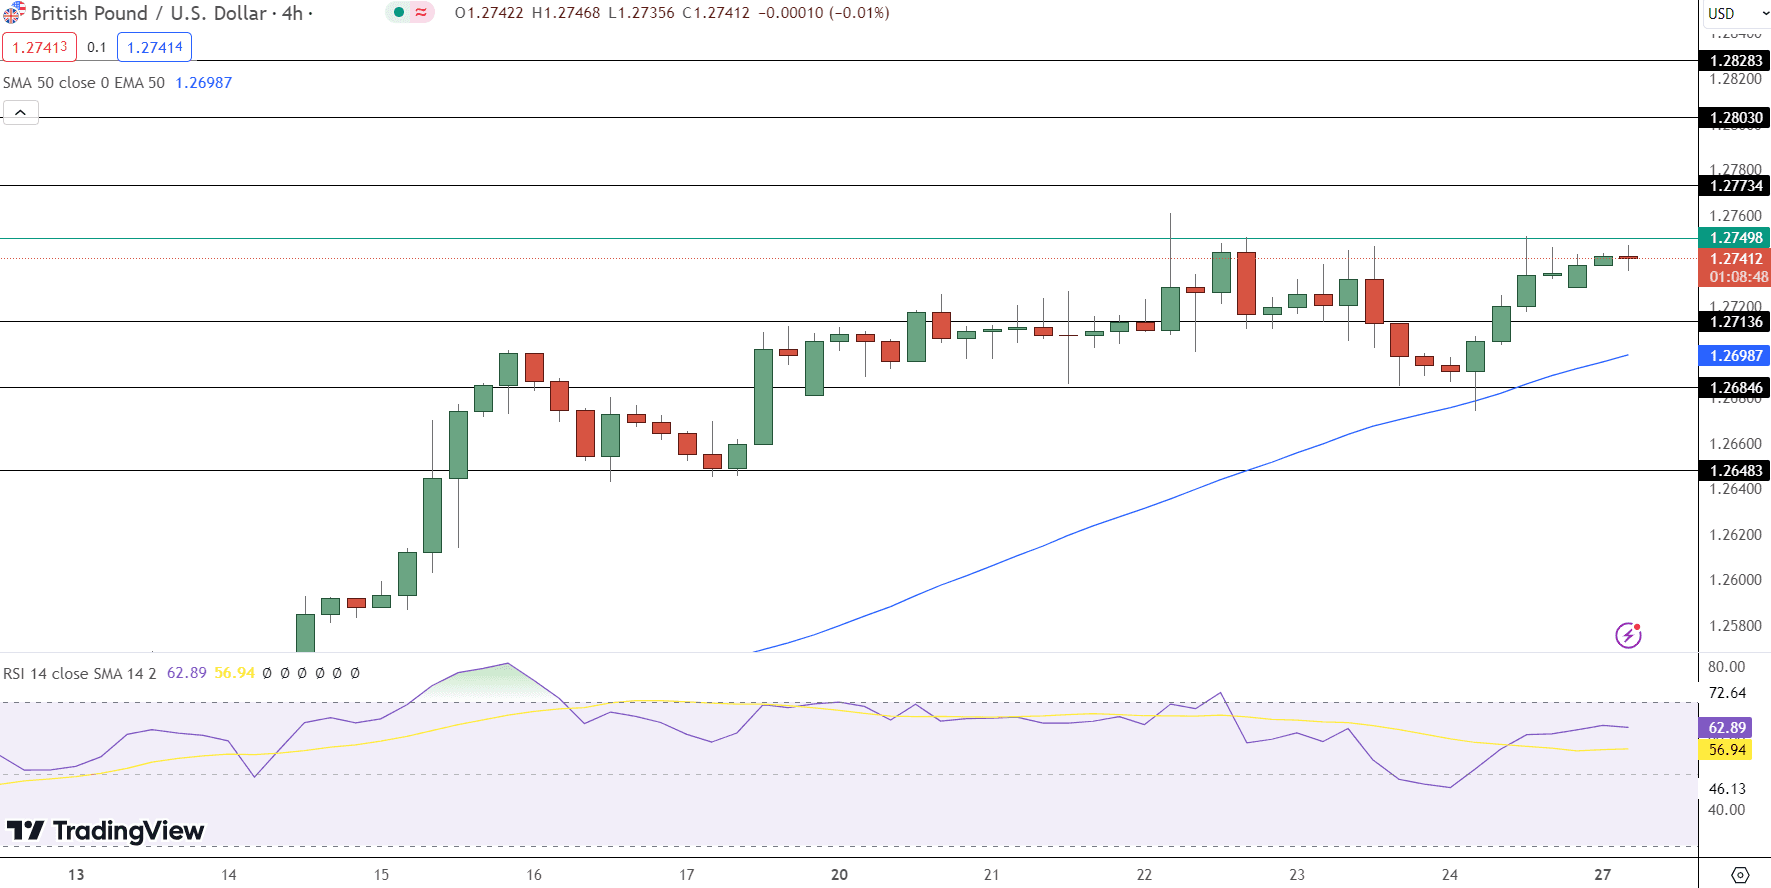1771x888 pixels.
Task: Click the 80.00 RSI scale label
Action: tap(1726, 667)
